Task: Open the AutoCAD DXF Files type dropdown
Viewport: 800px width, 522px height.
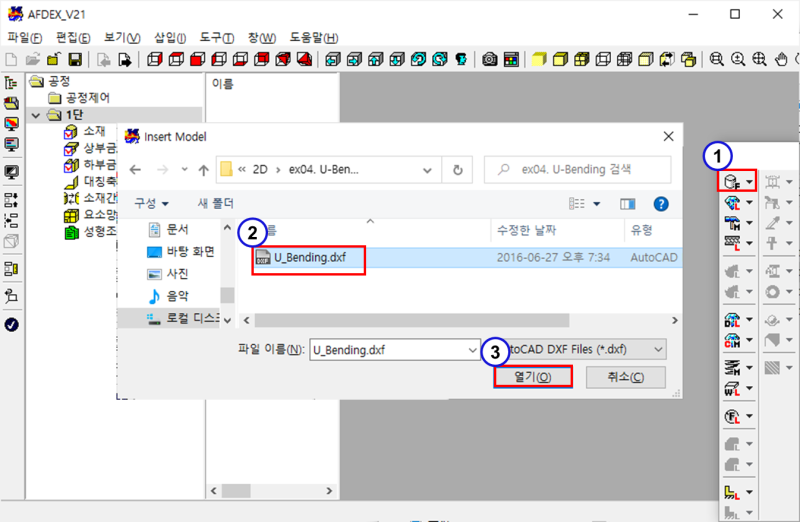Action: pos(656,349)
